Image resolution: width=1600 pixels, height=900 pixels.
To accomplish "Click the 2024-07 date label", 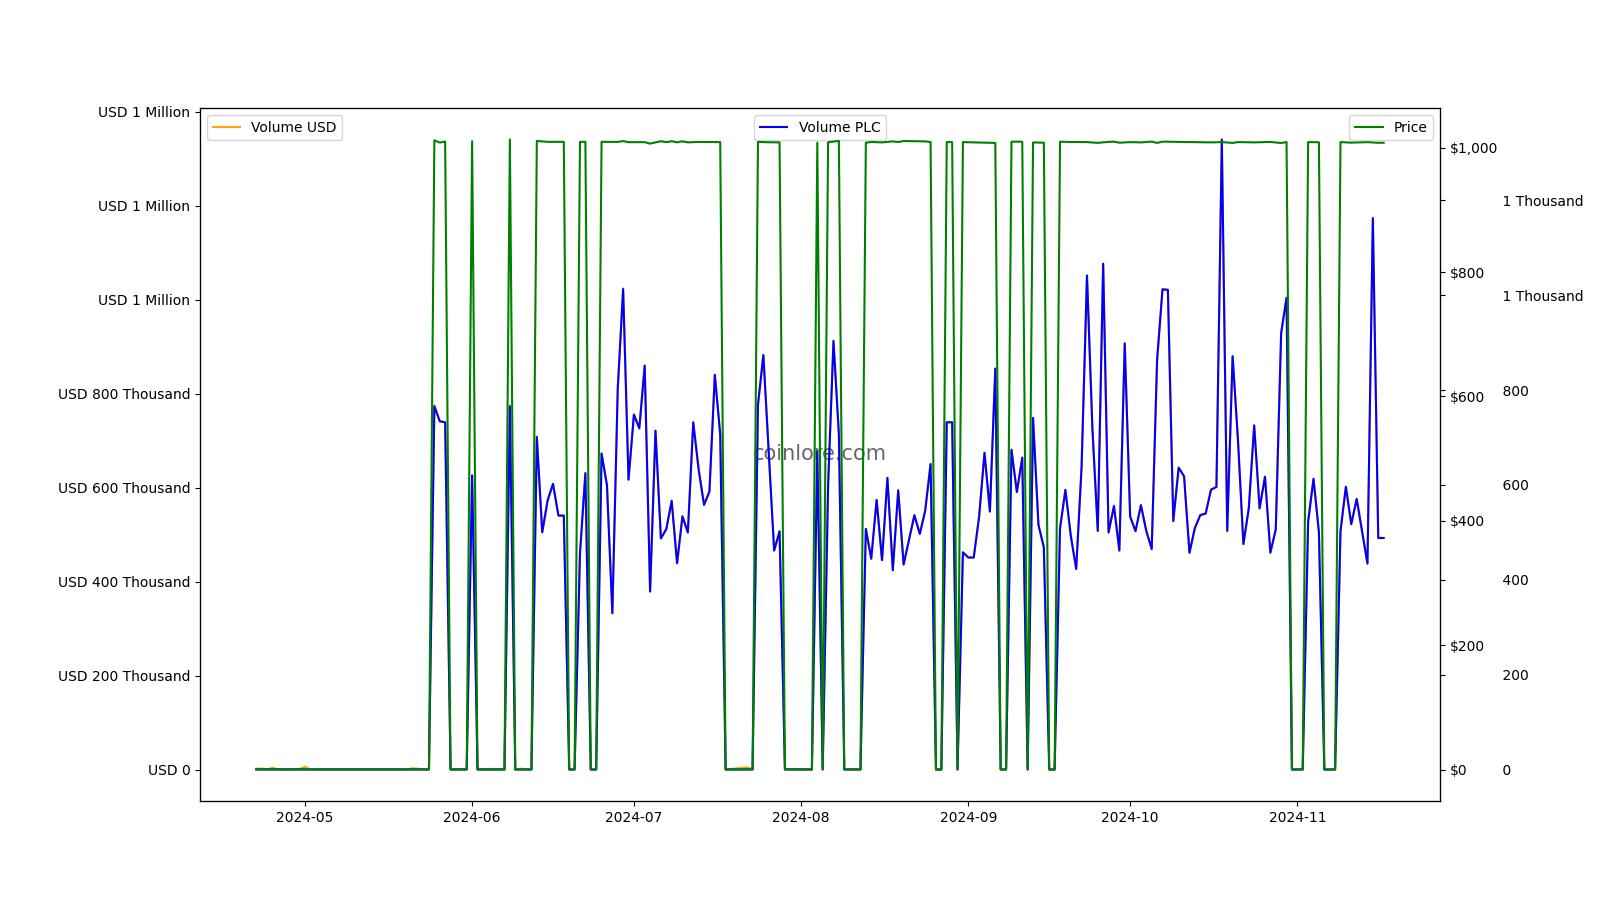I will tap(633, 817).
